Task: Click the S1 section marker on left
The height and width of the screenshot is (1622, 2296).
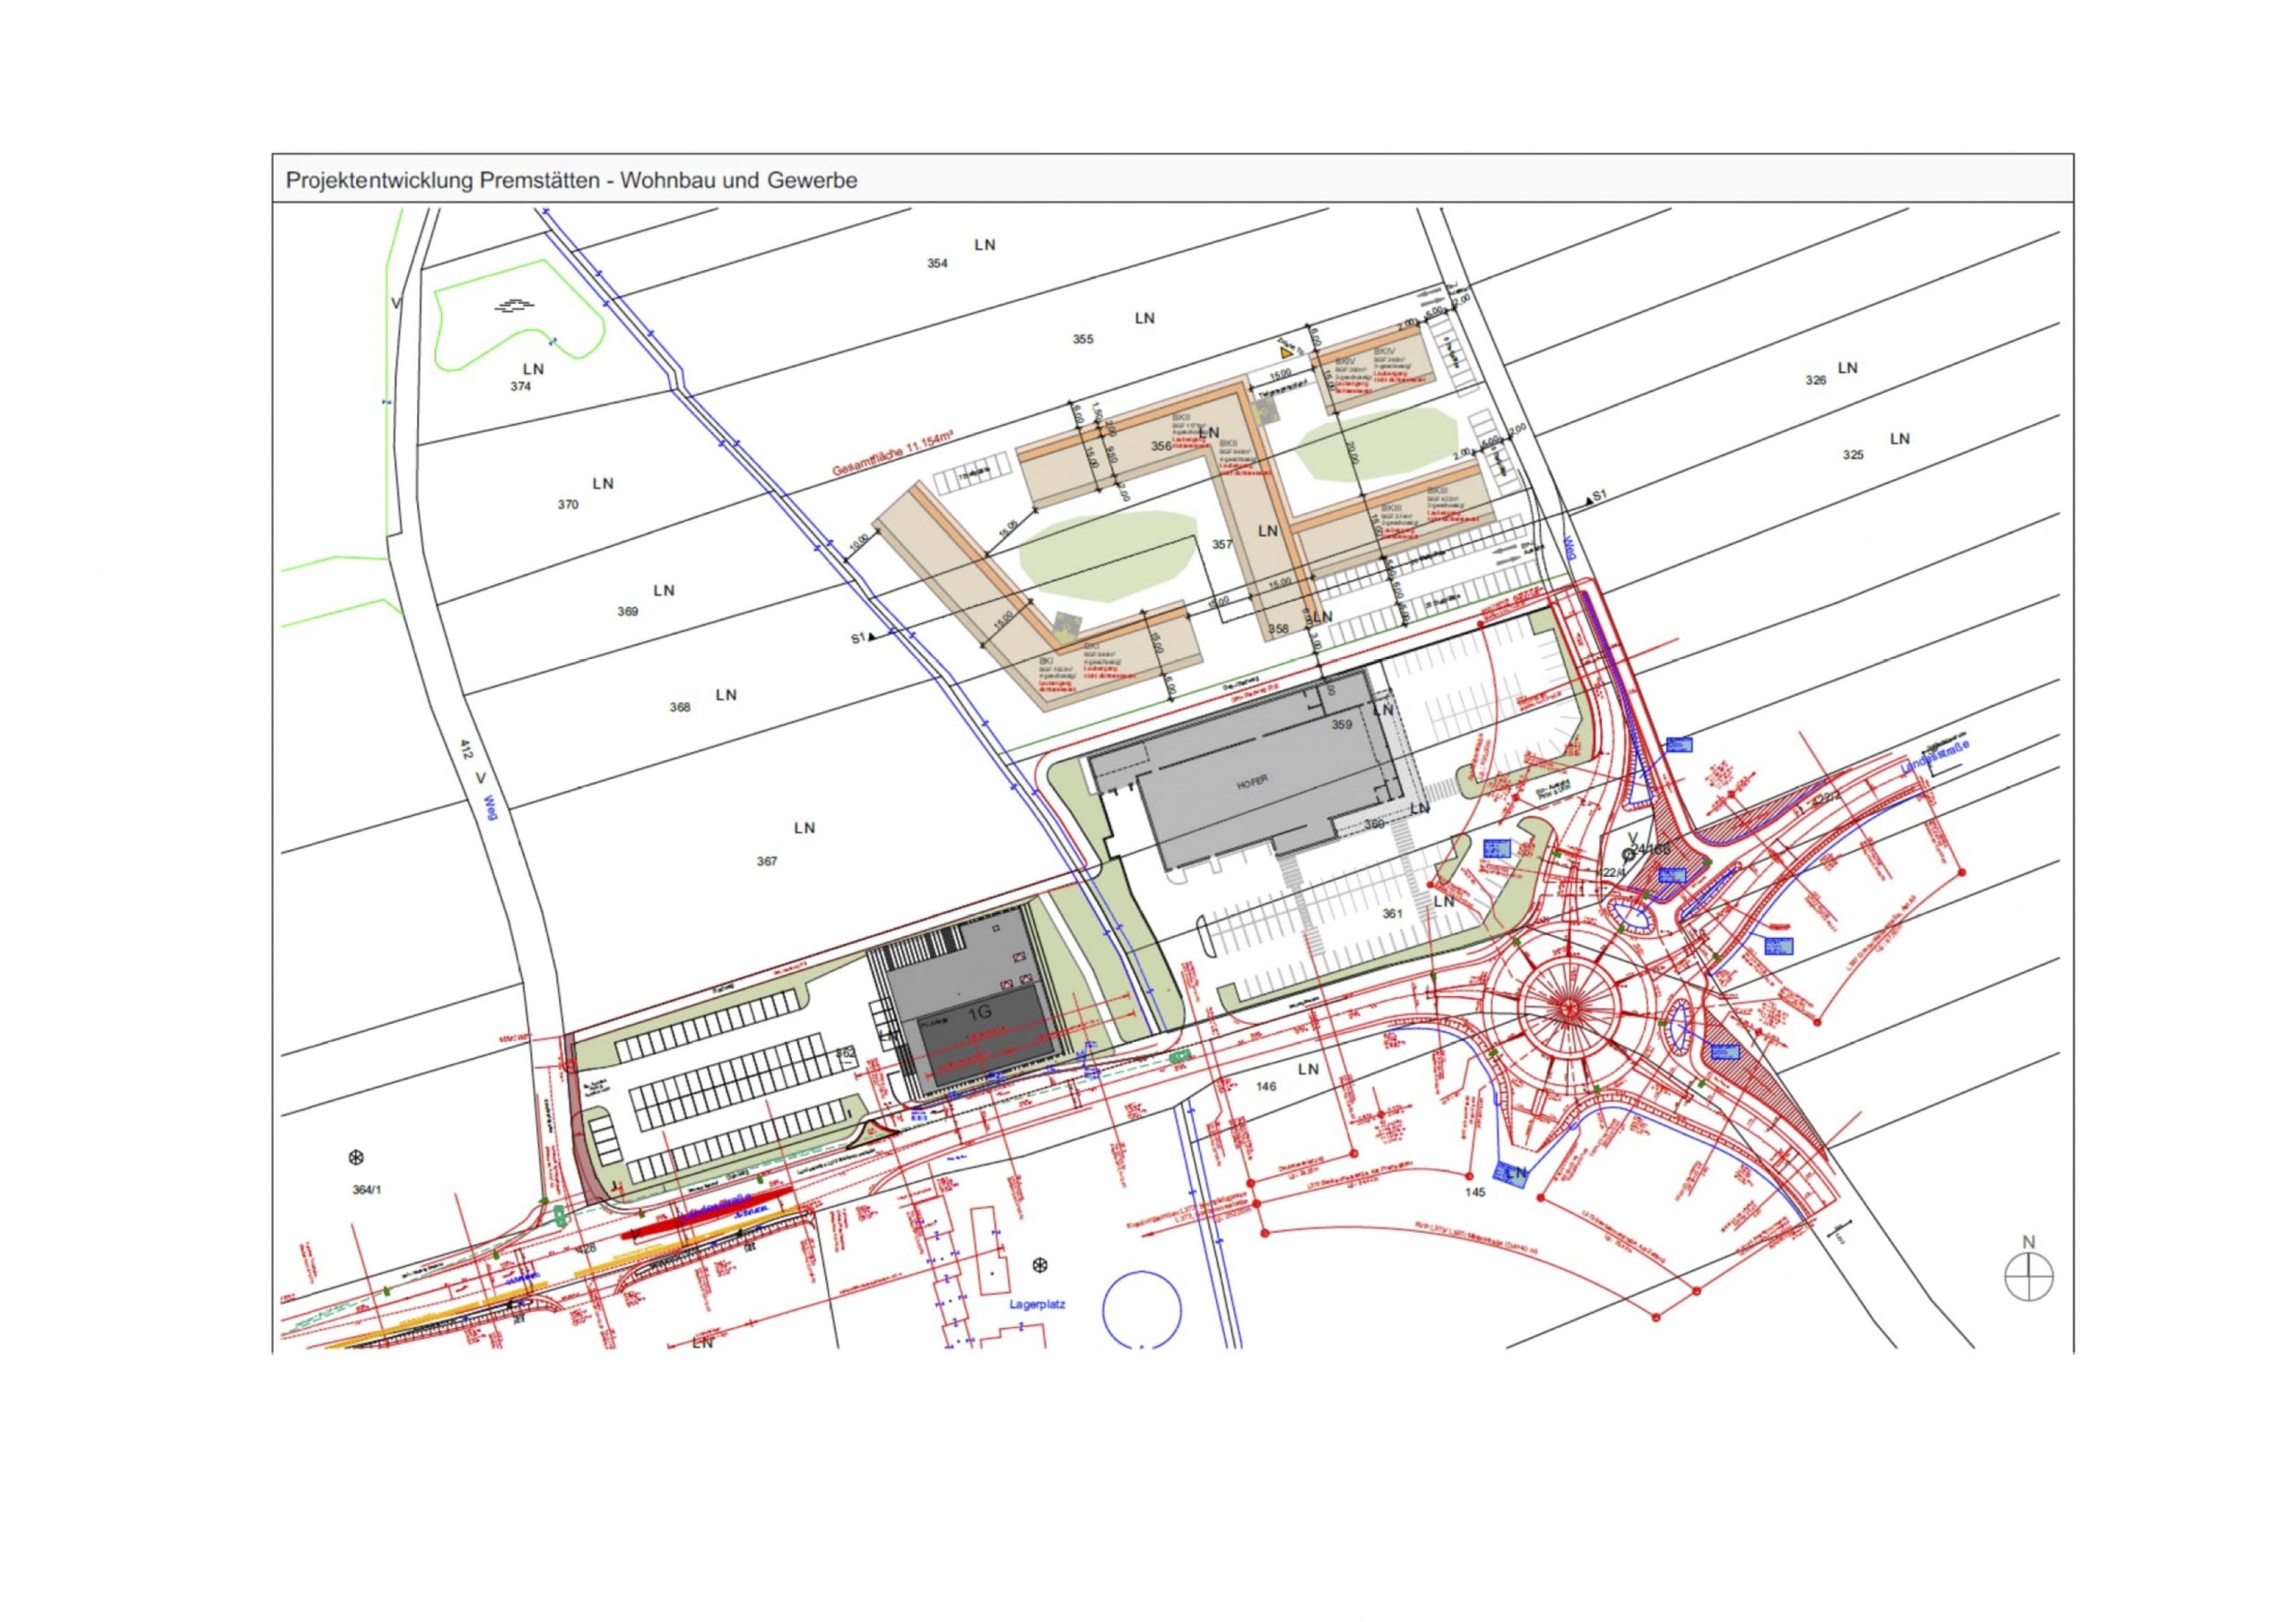Action: pos(861,638)
